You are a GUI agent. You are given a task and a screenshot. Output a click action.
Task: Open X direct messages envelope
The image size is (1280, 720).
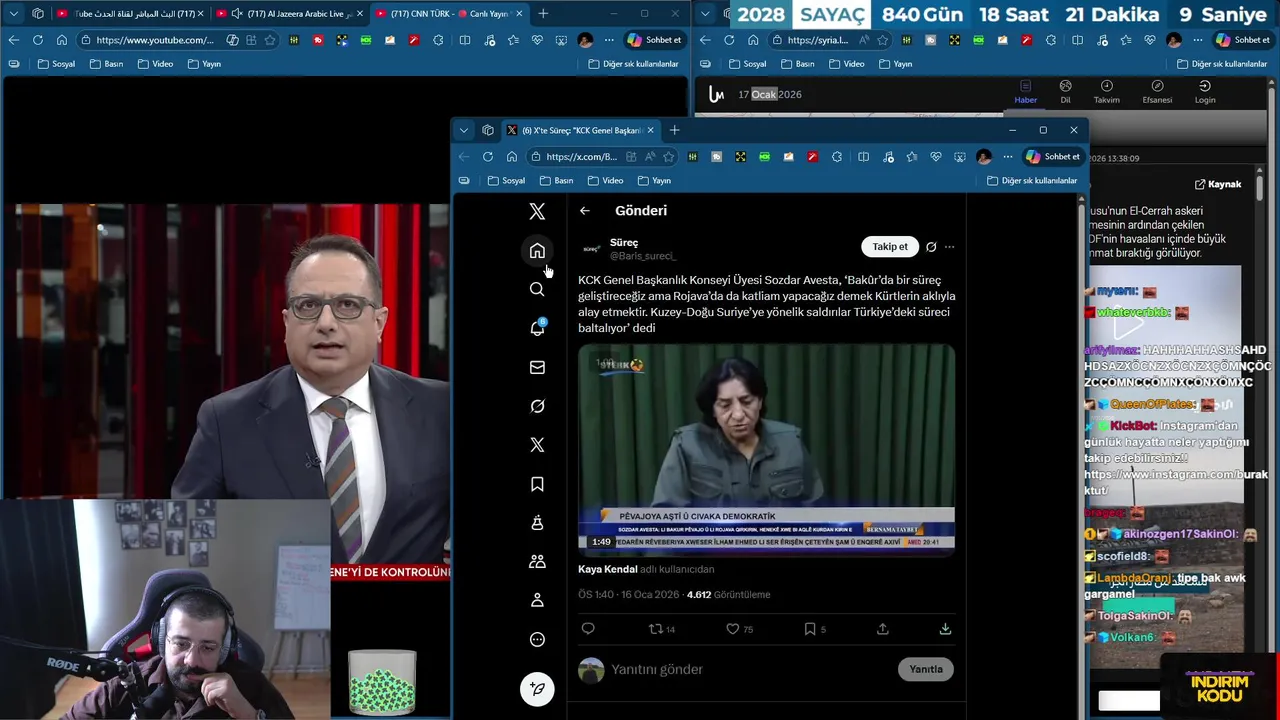coord(537,367)
